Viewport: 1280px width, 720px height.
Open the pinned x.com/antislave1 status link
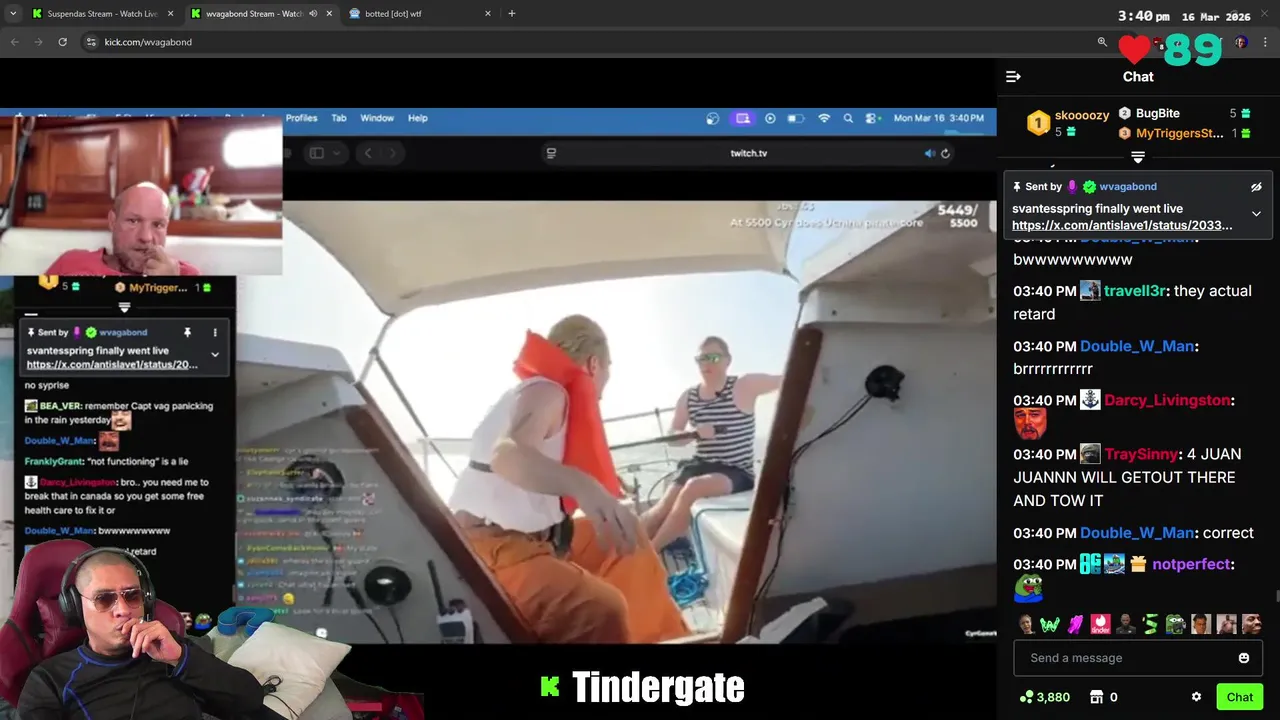[1122, 226]
